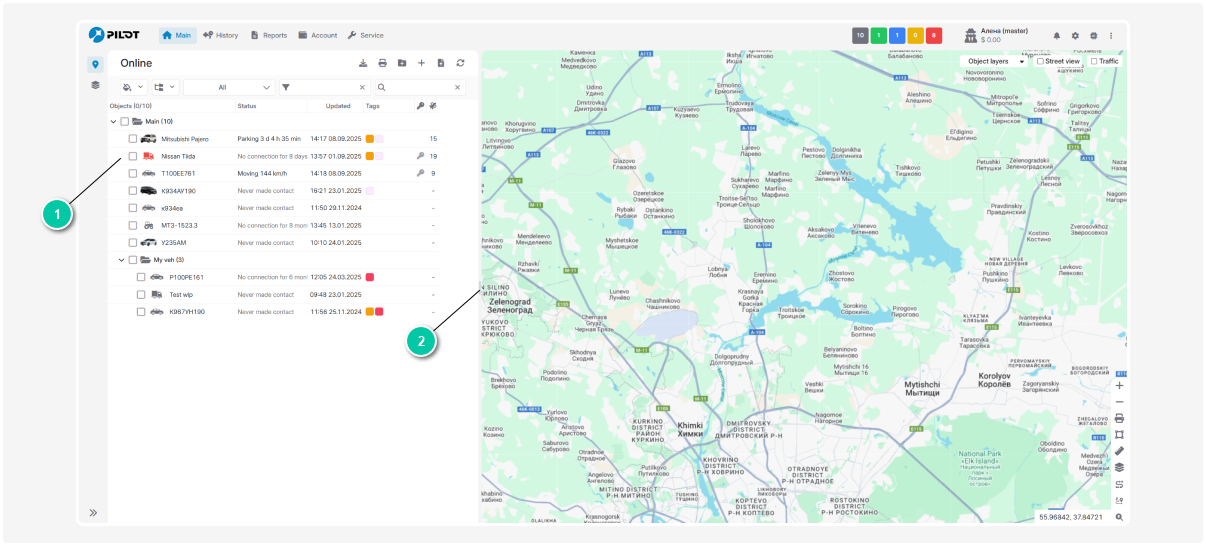
Task: Click the object search input field
Action: coord(418,87)
